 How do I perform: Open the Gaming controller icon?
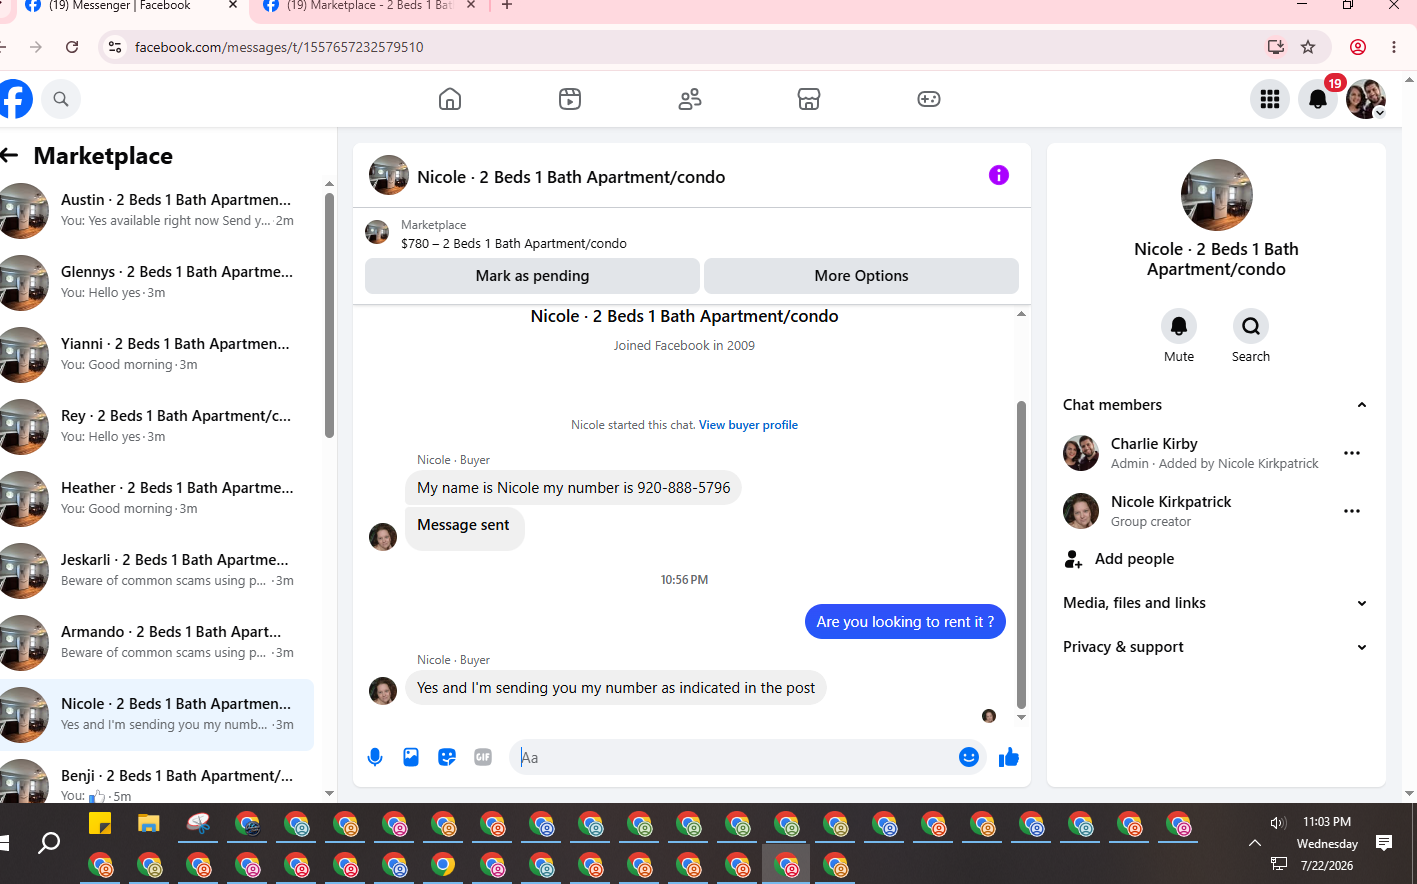(929, 99)
